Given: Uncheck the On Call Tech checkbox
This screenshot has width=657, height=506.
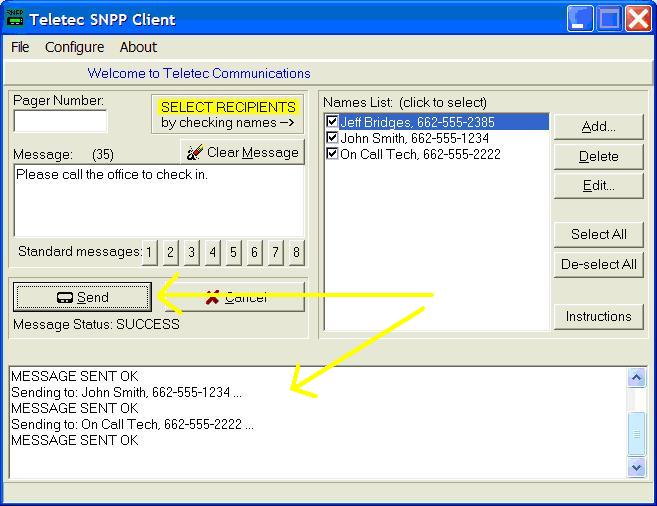Looking at the screenshot, I should tap(332, 153).
